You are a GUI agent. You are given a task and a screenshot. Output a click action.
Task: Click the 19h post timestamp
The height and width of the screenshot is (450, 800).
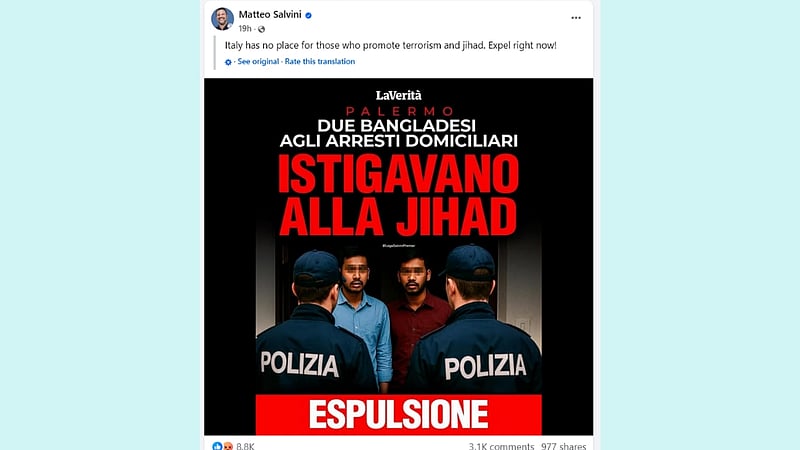pos(245,29)
